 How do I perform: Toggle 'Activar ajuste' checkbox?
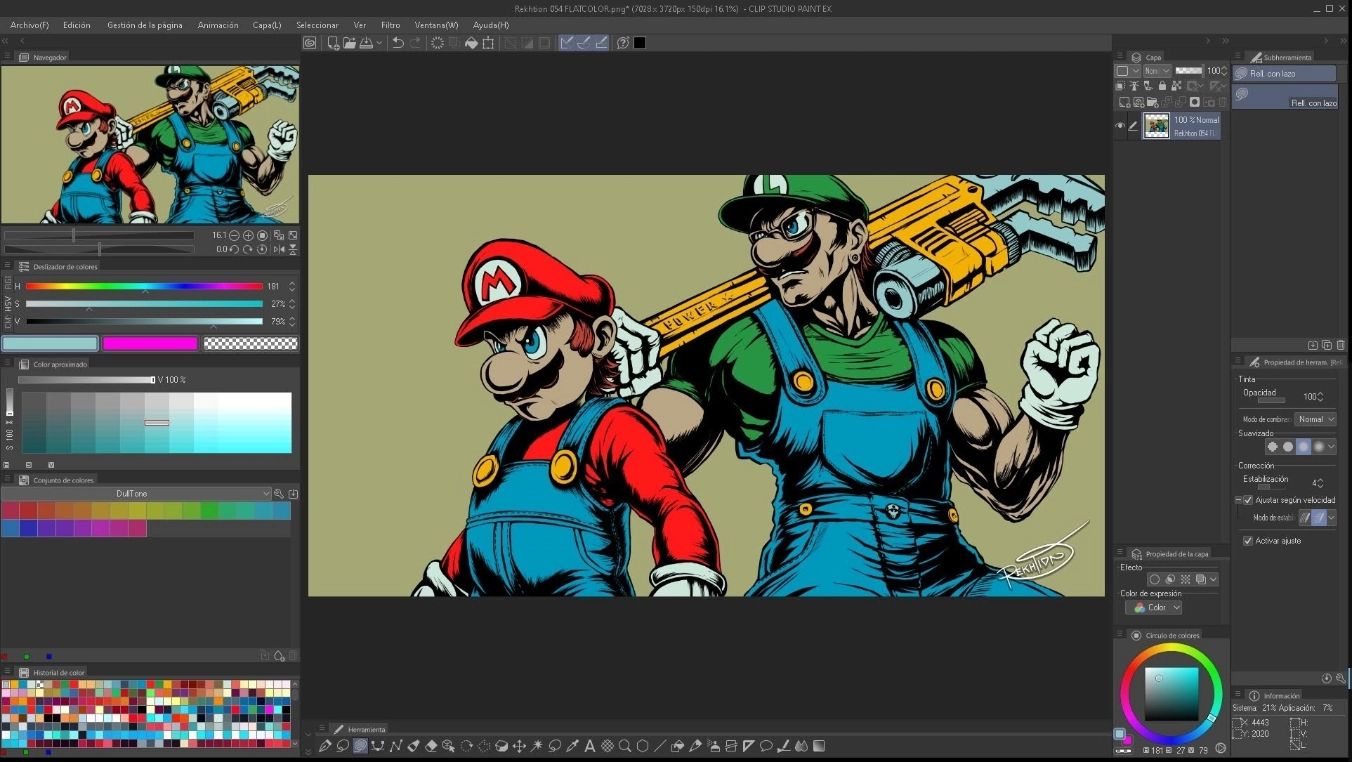coord(1248,541)
